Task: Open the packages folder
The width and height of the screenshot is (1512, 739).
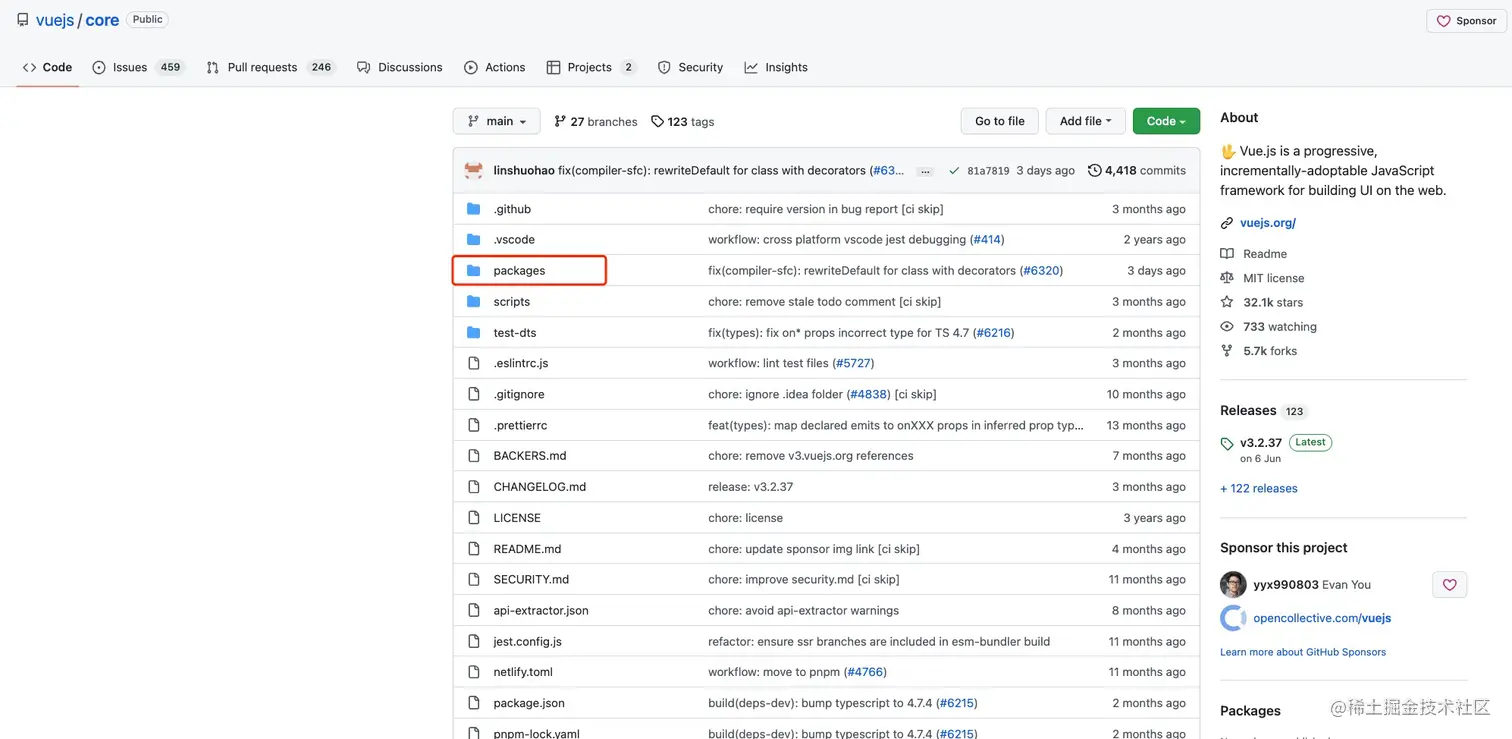Action: [519, 271]
